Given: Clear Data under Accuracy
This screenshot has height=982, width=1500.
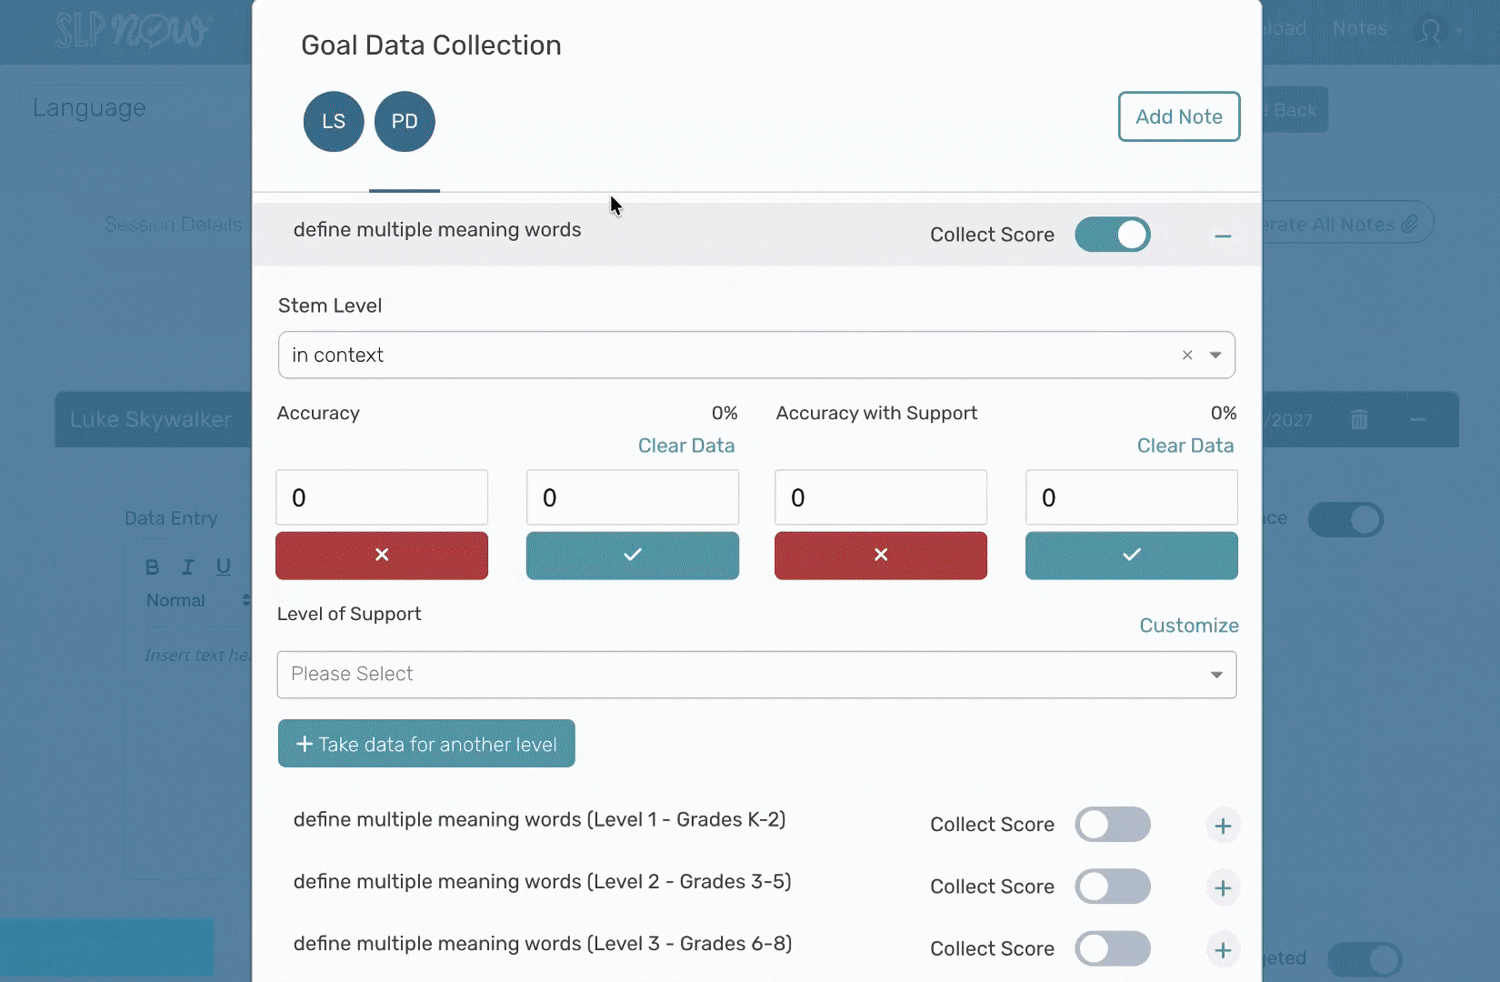Looking at the screenshot, I should tap(686, 446).
